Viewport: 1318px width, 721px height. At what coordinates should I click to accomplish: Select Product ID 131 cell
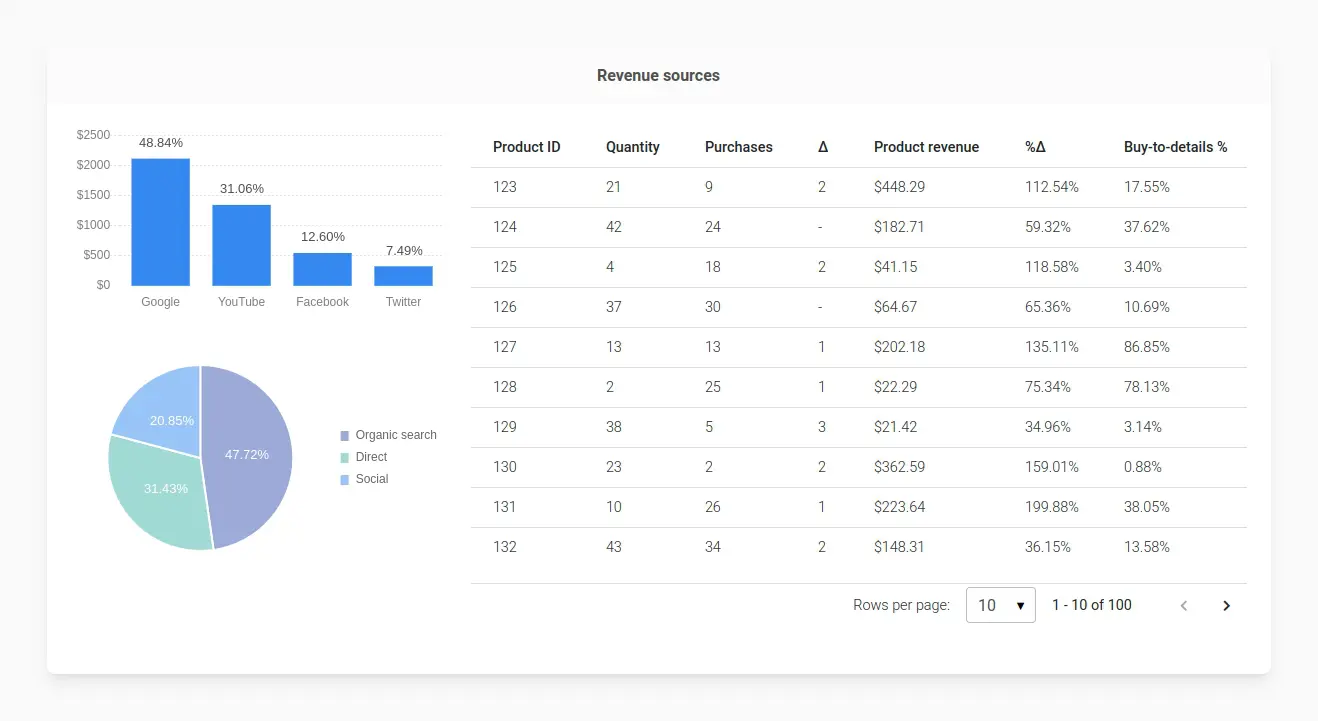[505, 507]
